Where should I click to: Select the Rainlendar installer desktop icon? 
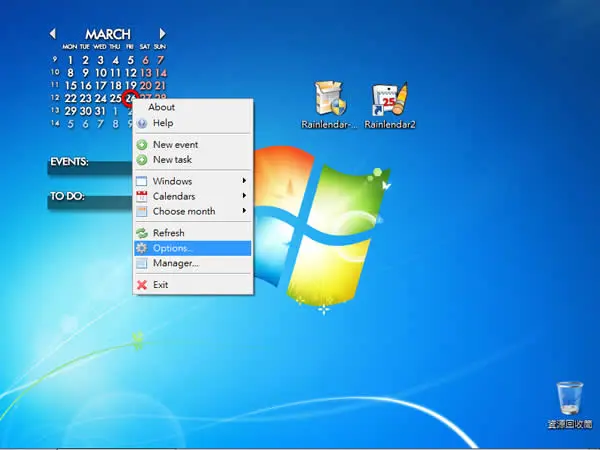[329, 105]
